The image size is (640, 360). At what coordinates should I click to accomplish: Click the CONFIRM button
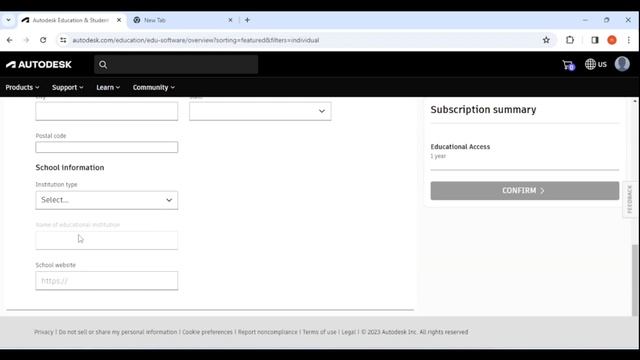click(524, 191)
